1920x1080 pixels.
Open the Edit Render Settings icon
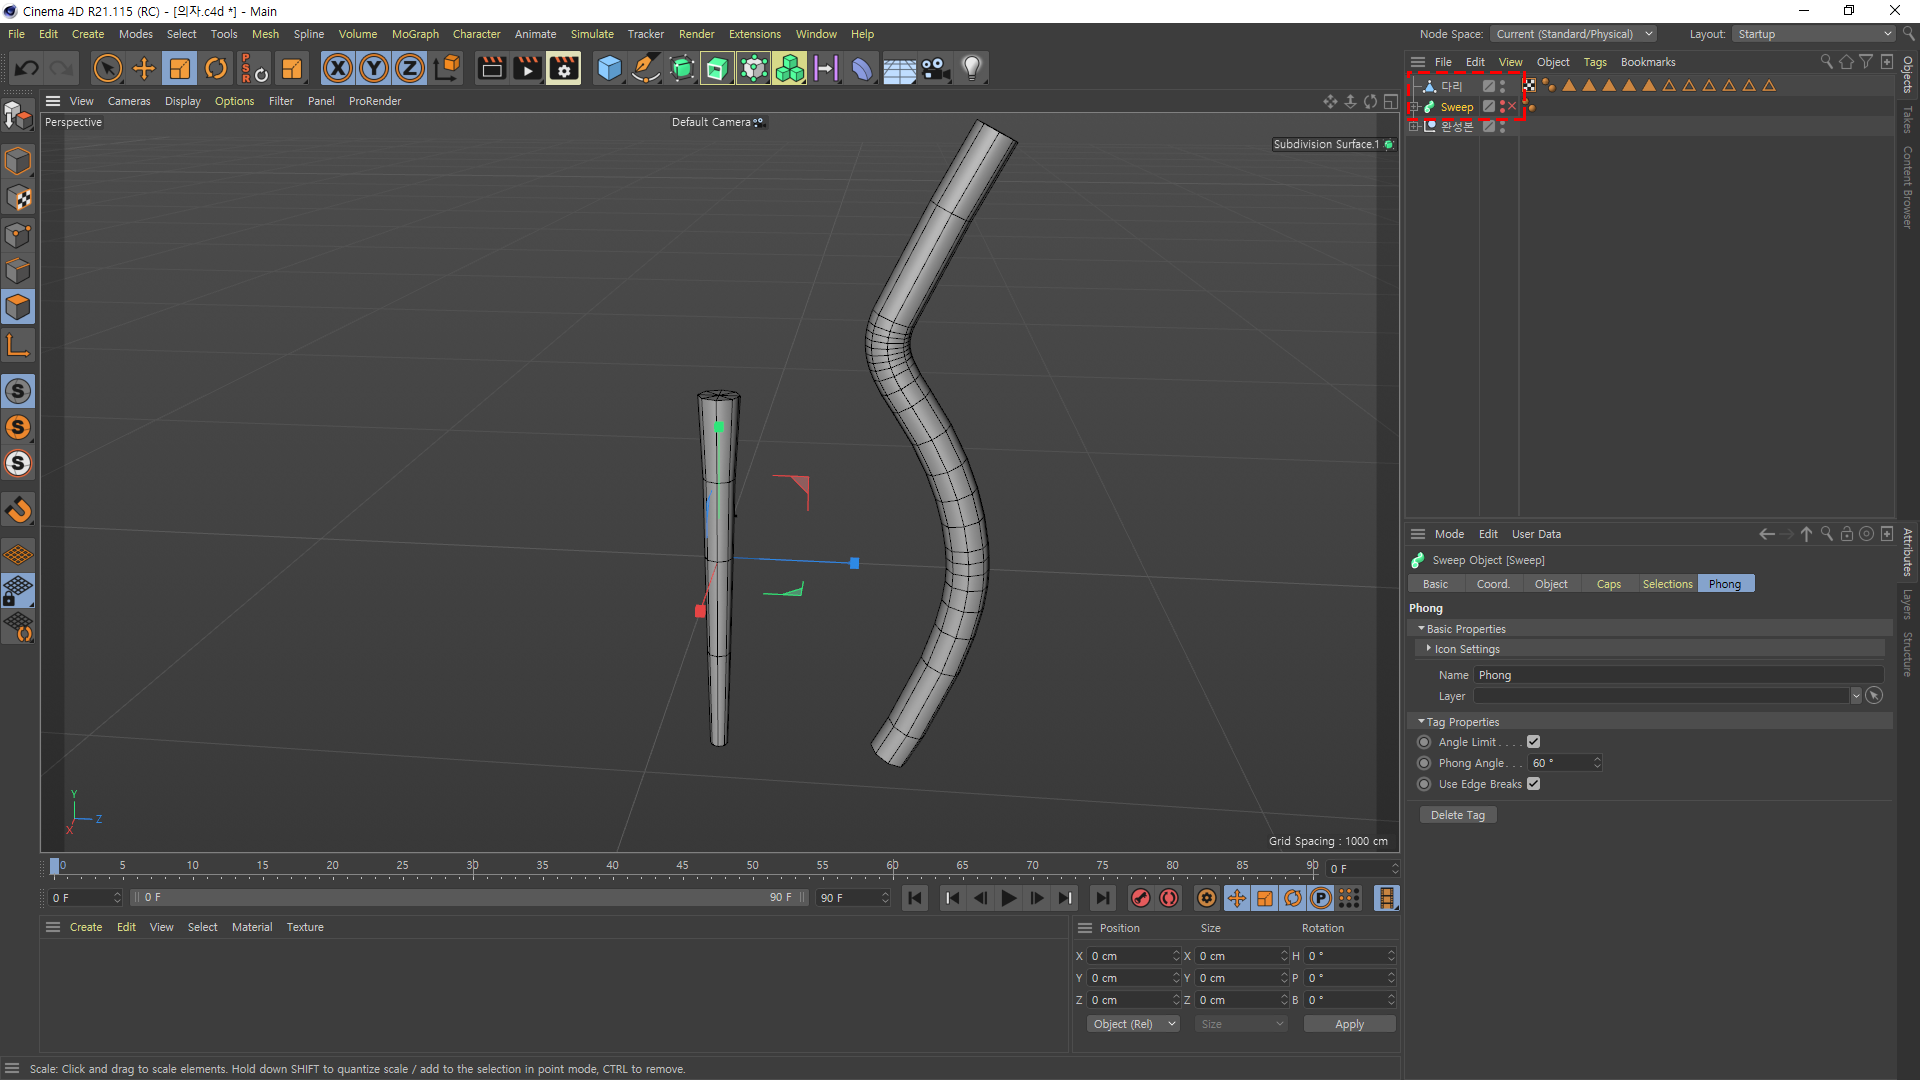563,68
